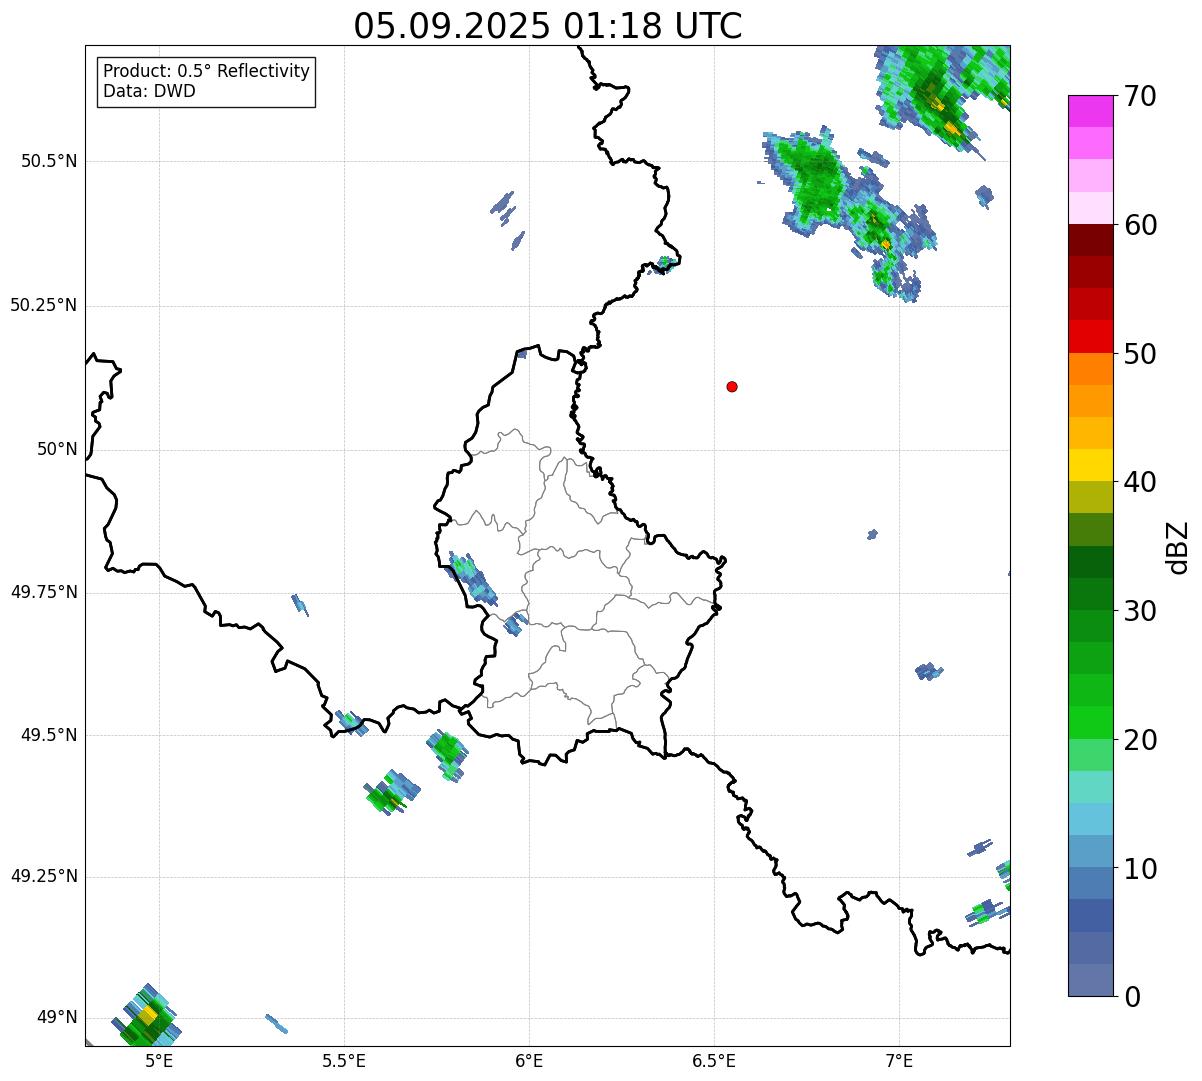Click the longitude label 5.5°E
1202x1081 pixels.
click(344, 1060)
